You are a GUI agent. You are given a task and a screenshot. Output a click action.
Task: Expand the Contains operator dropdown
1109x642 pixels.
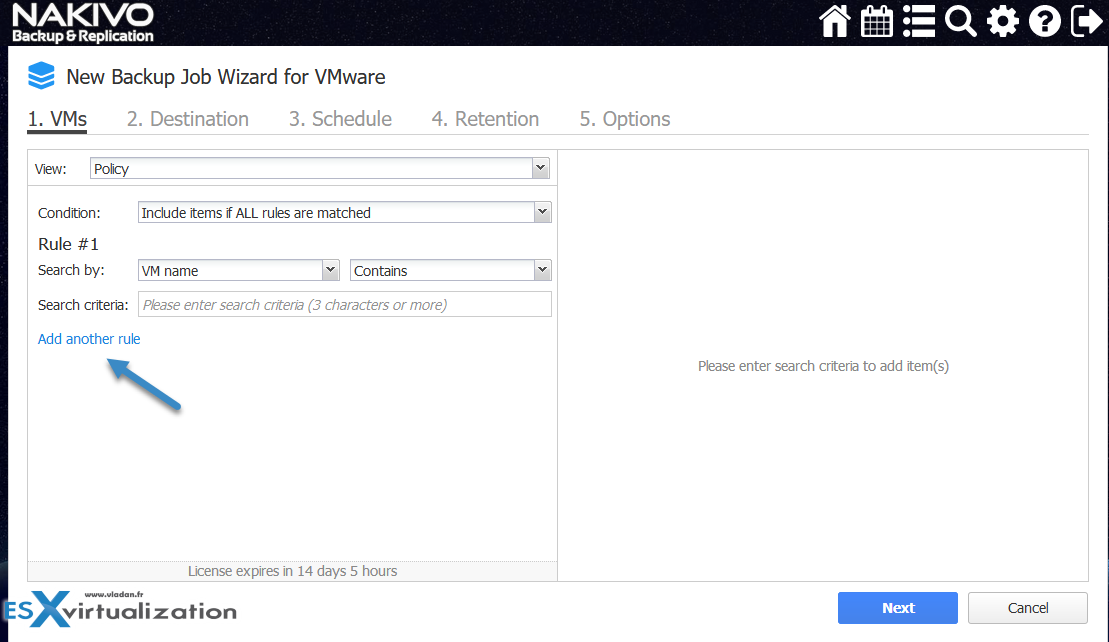pos(451,270)
